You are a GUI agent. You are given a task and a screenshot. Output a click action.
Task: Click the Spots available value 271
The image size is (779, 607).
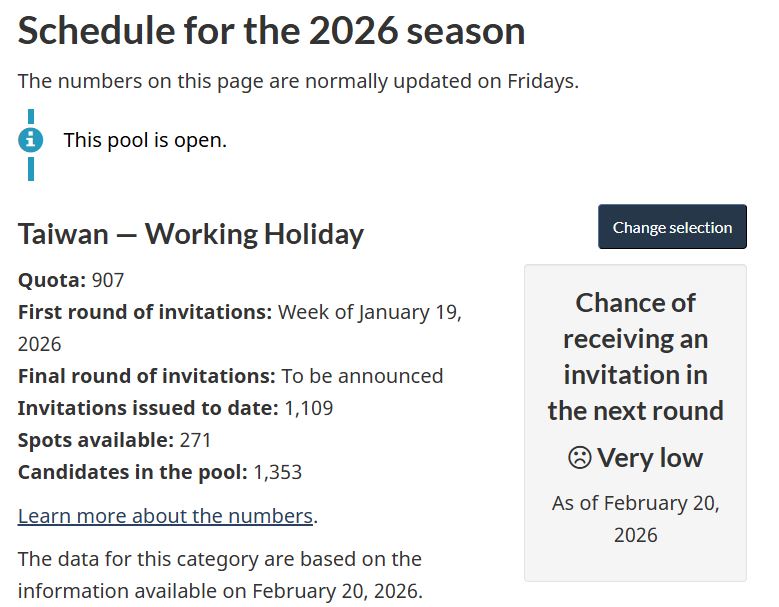[x=195, y=440]
